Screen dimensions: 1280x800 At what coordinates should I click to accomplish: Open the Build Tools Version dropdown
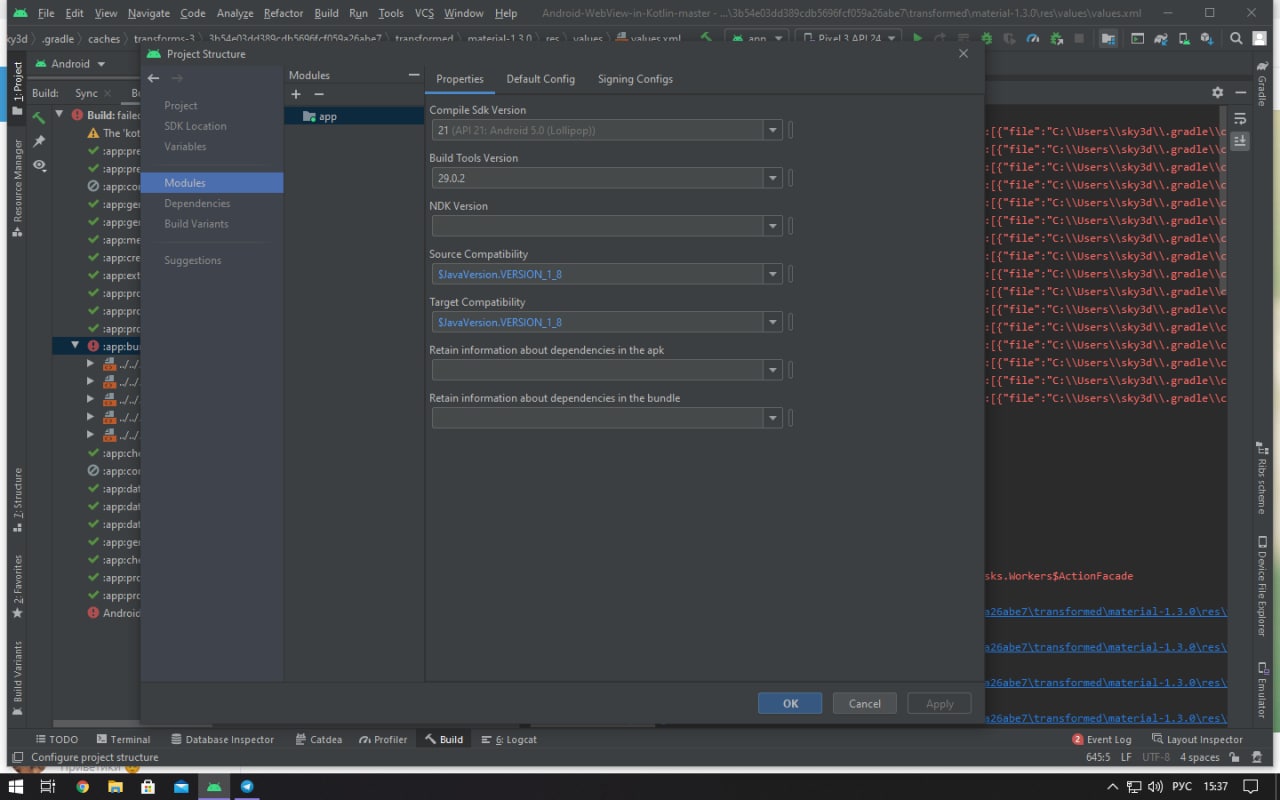click(x=772, y=178)
